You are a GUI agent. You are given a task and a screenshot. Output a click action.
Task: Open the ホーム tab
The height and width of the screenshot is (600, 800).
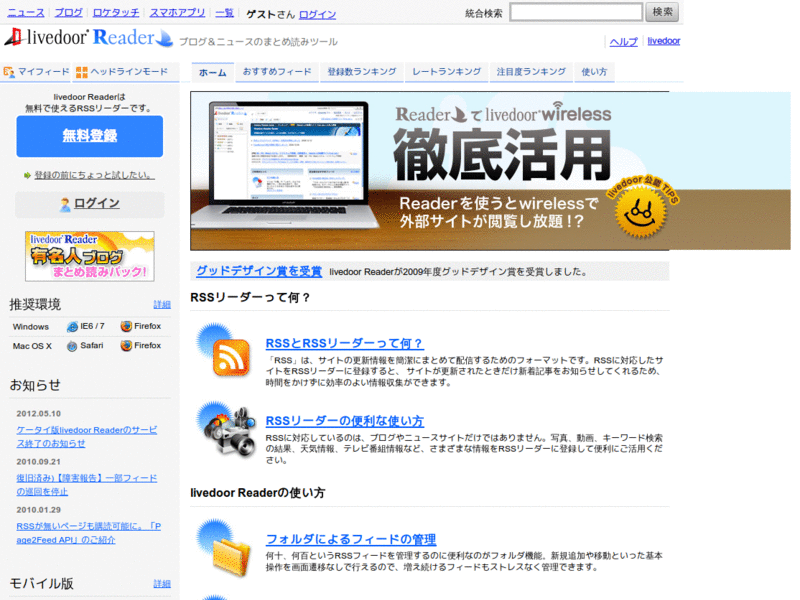click(x=213, y=72)
